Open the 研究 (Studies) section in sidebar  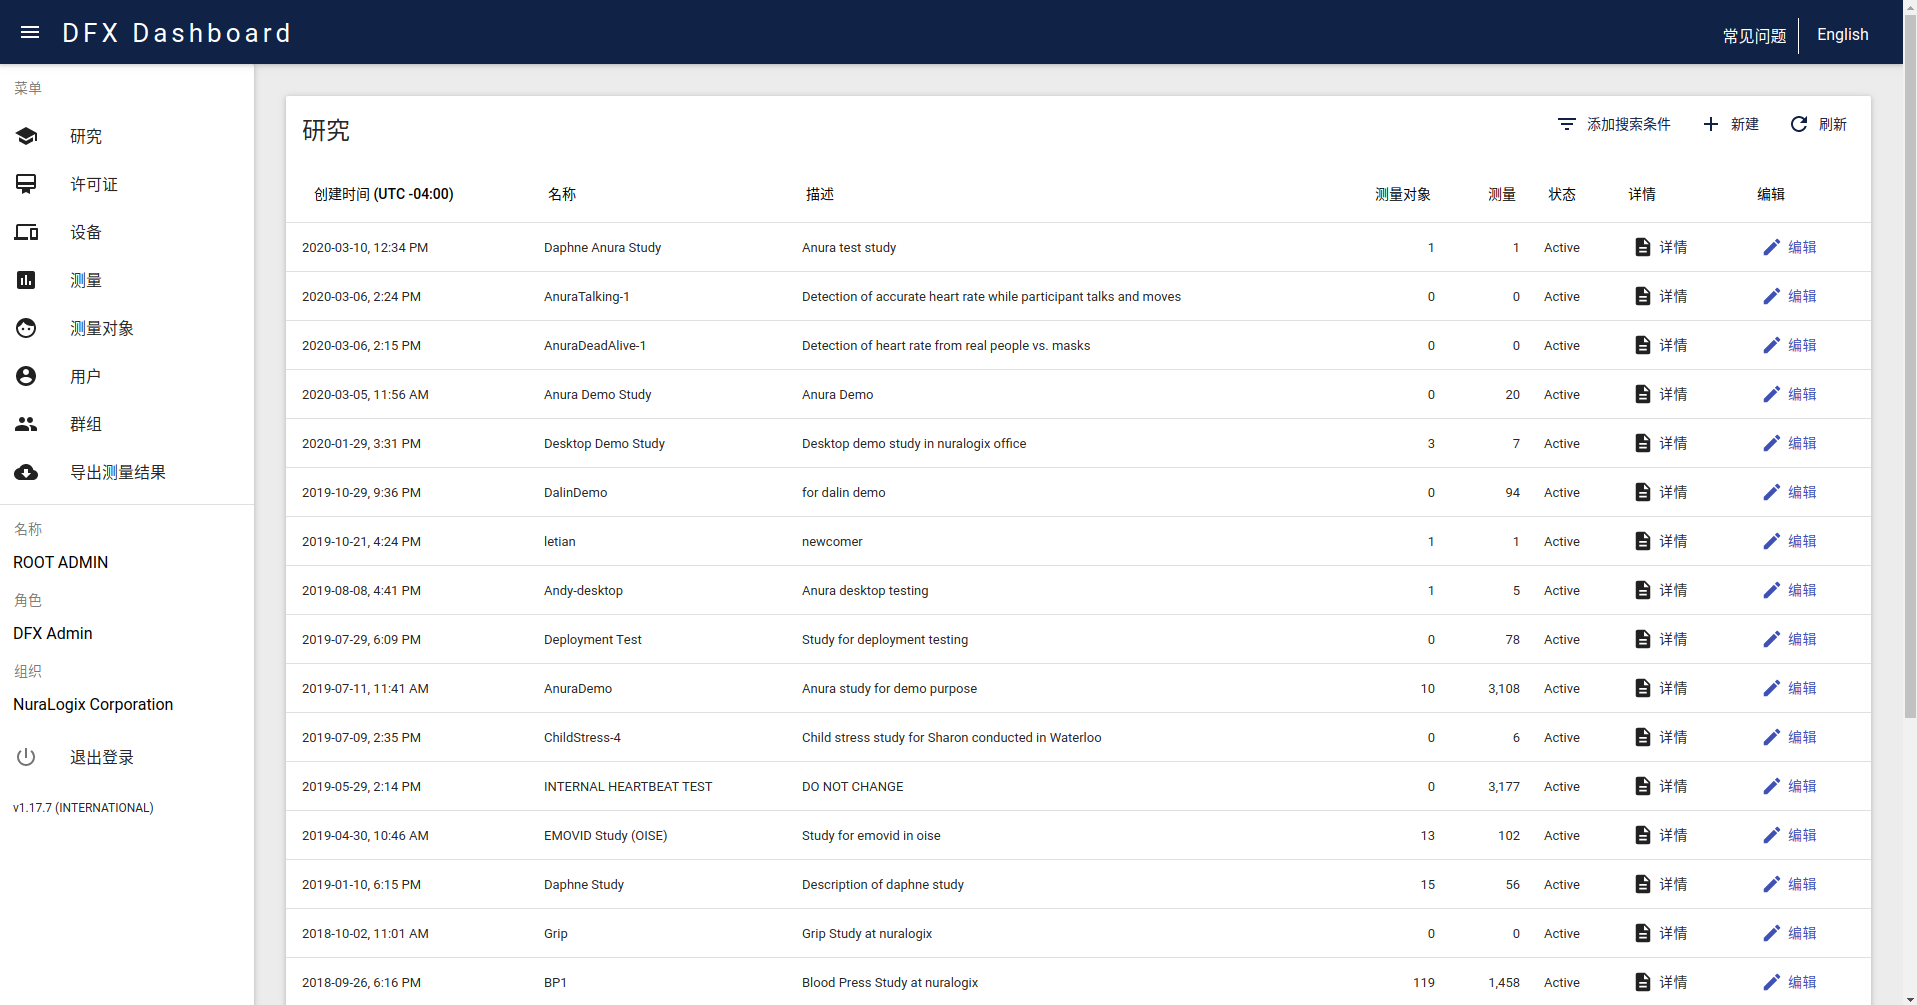[x=85, y=136]
